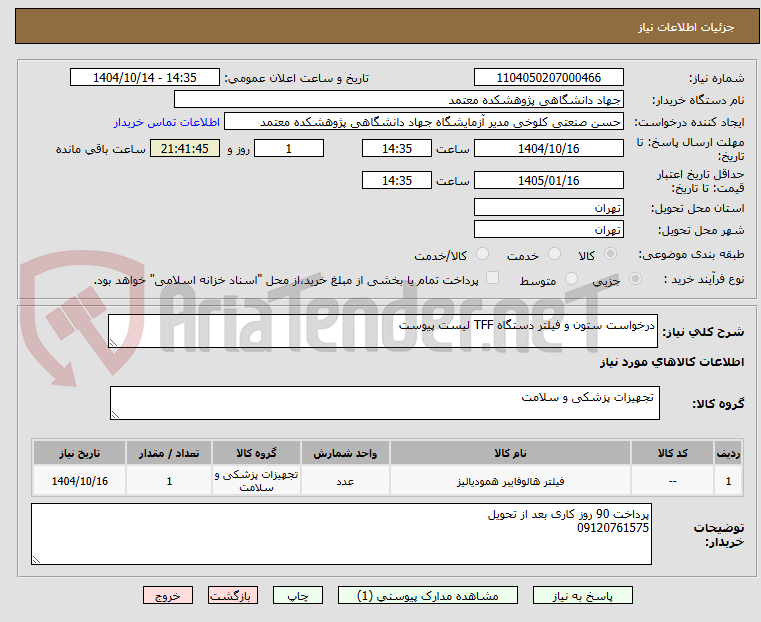
Task: Click the تاریخ نیاز column header
Action: [x=80, y=453]
